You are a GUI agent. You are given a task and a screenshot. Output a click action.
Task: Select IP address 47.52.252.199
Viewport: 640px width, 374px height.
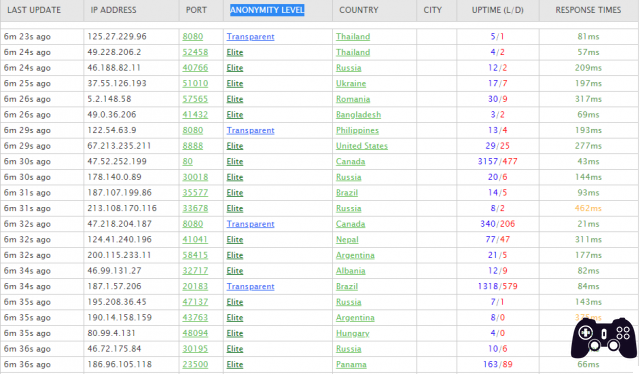click(x=117, y=161)
